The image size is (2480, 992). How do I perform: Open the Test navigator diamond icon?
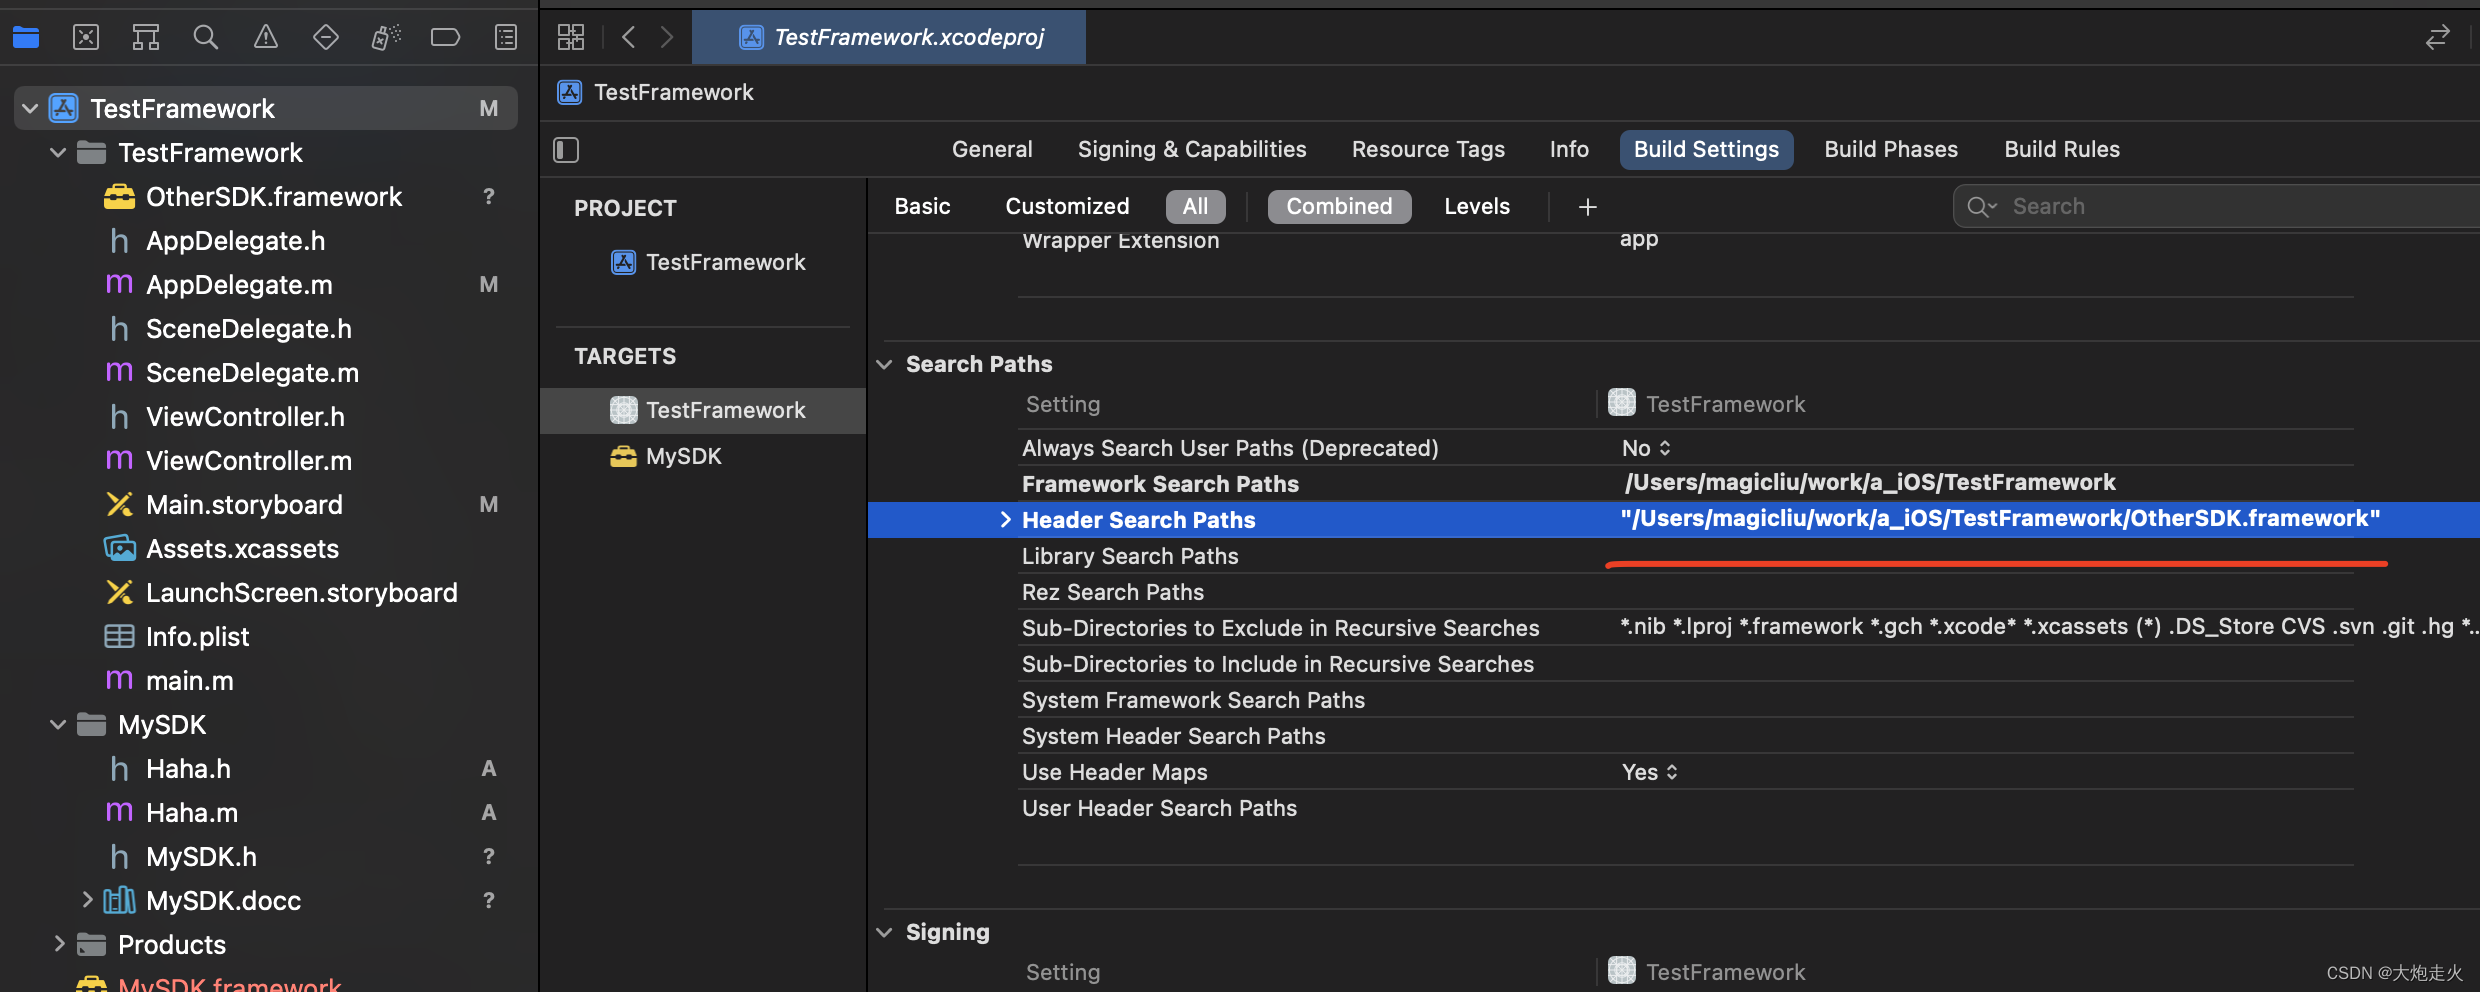pyautogui.click(x=325, y=38)
